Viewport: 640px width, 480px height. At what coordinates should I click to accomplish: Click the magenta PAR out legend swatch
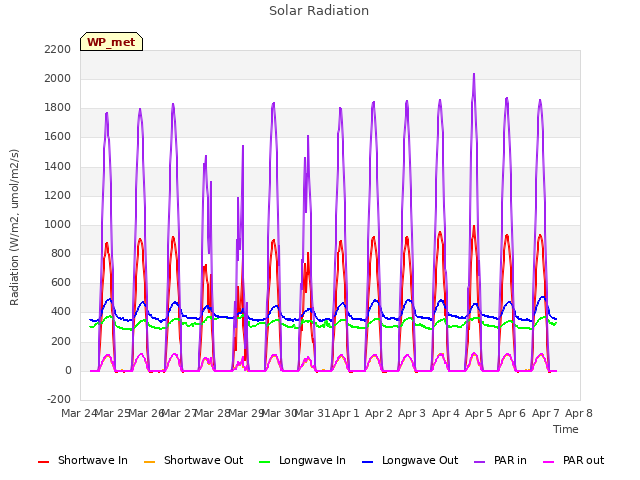tap(549, 462)
